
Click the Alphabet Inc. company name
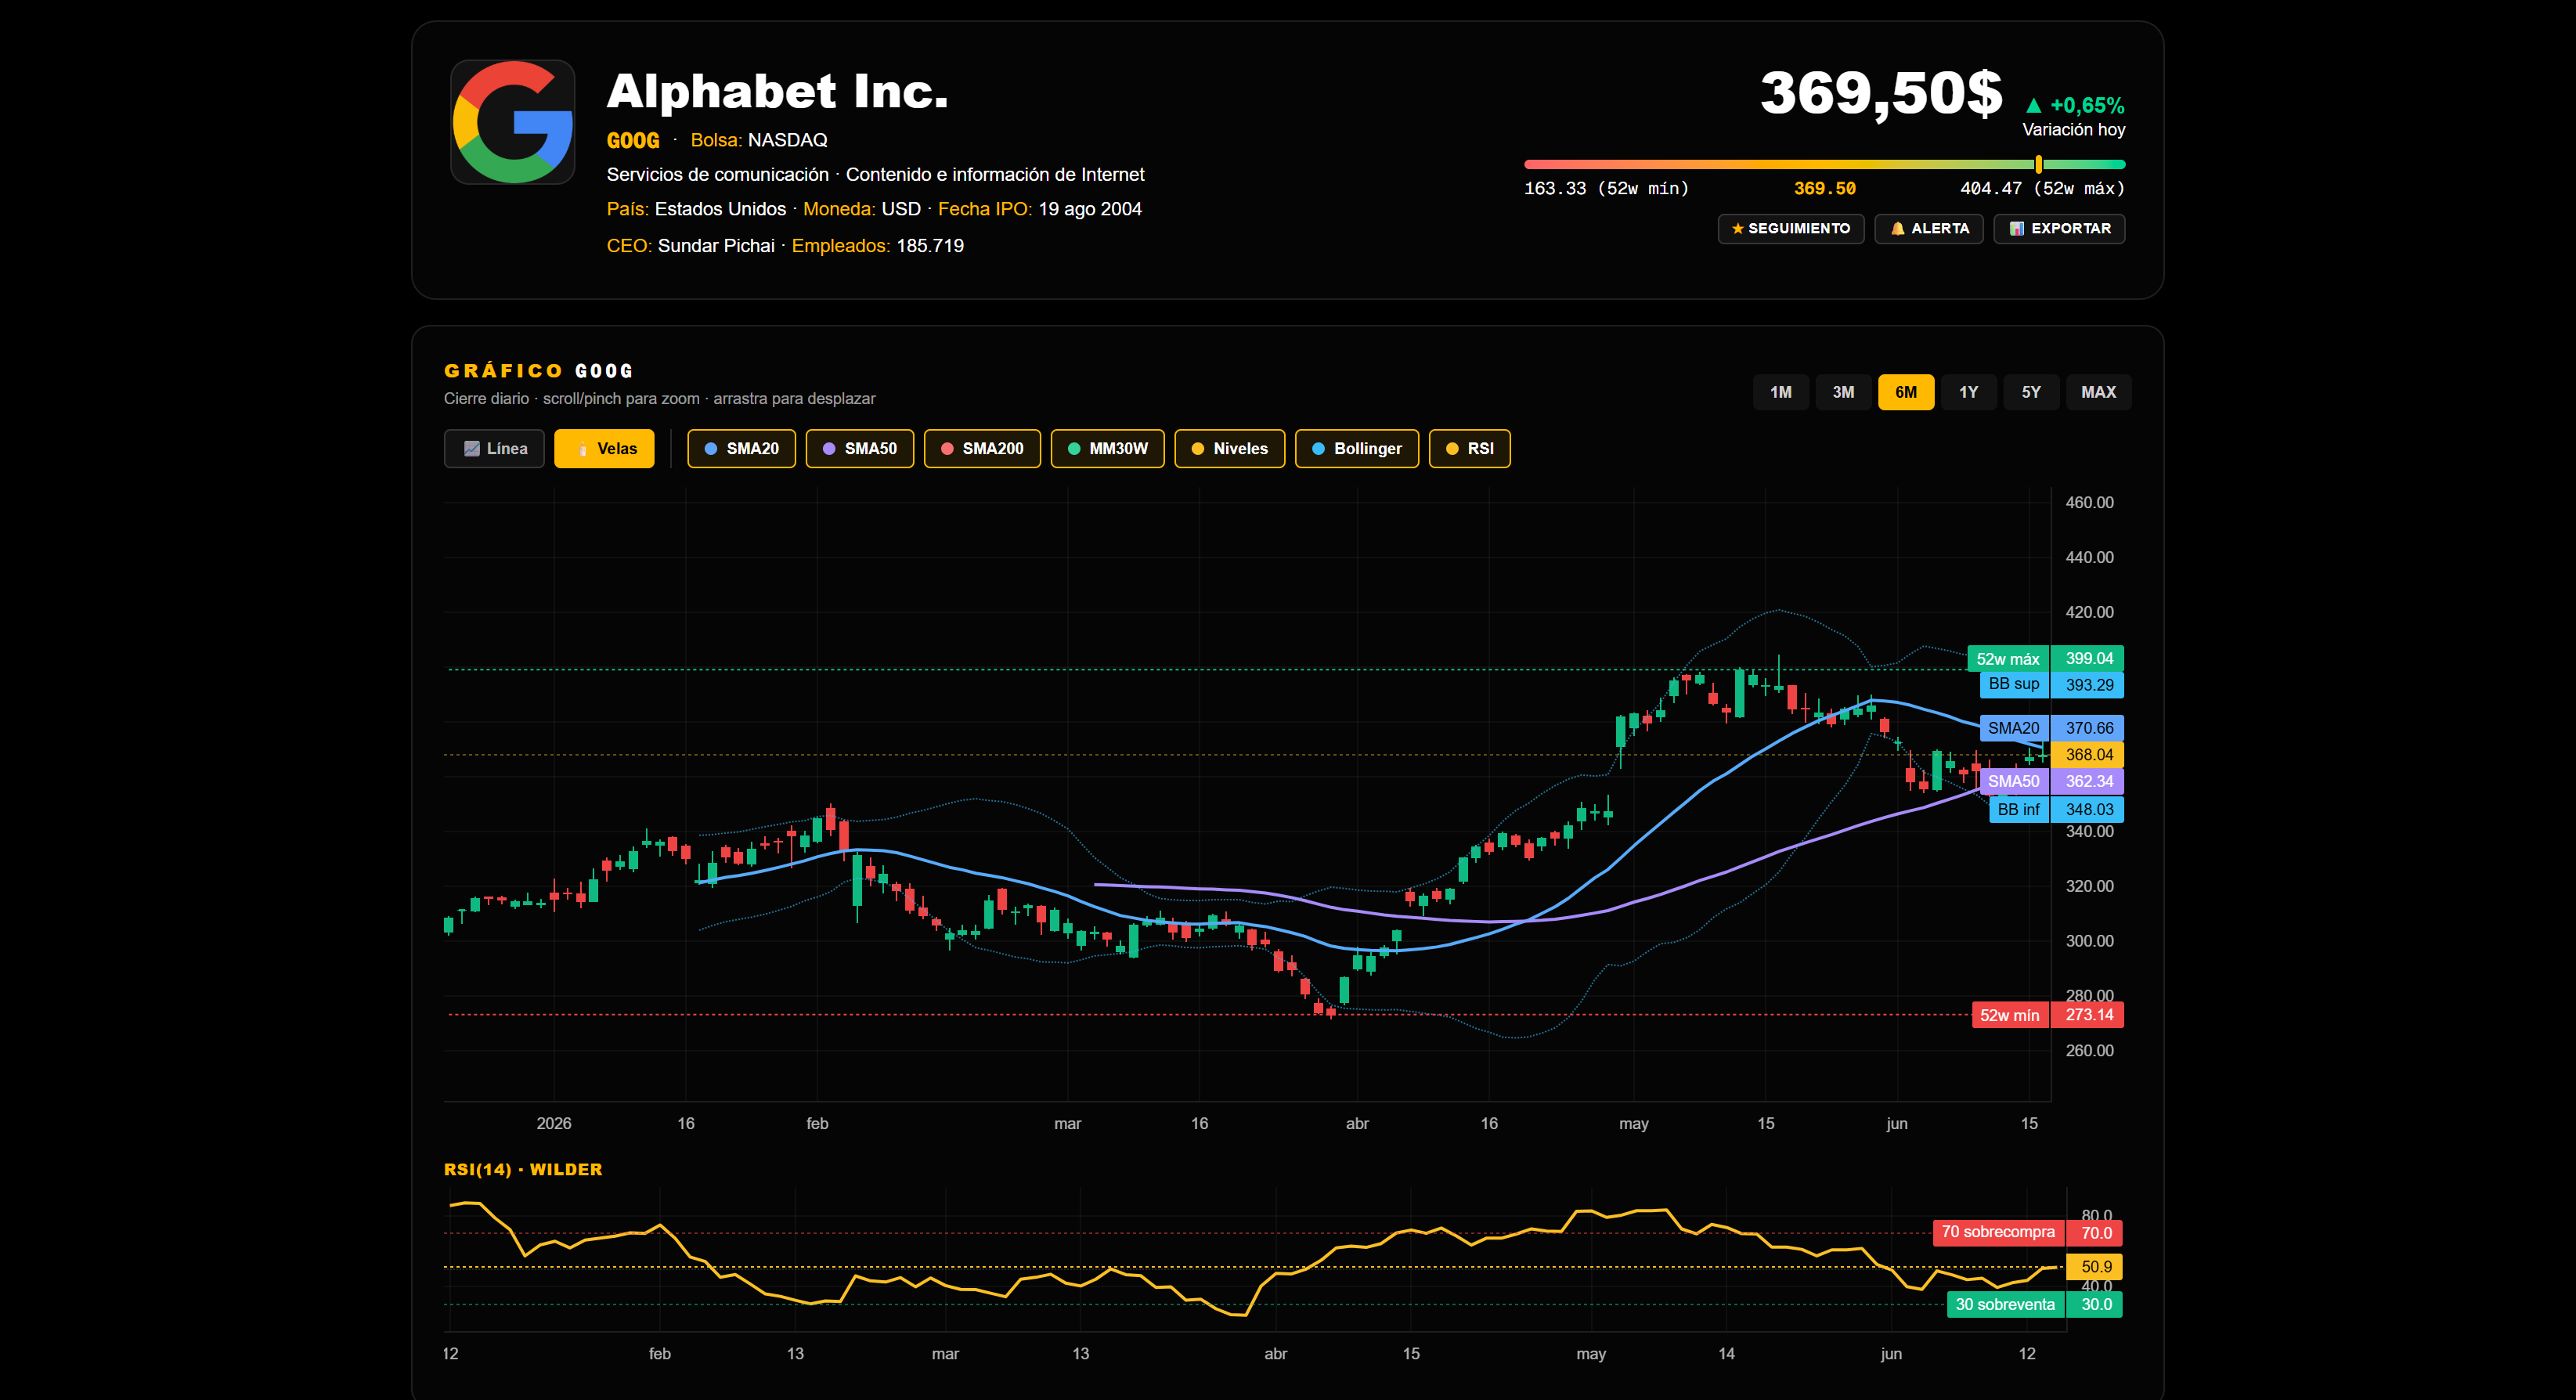click(x=777, y=92)
